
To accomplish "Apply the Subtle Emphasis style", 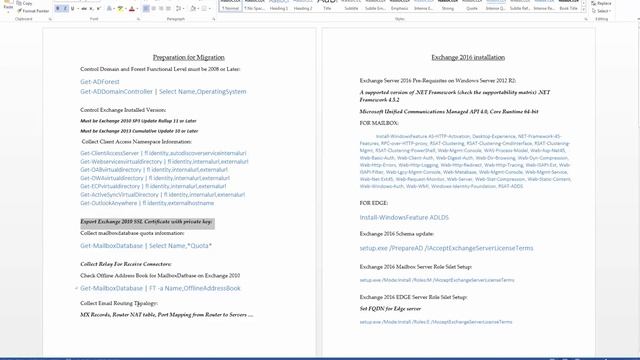I will 375,6.
